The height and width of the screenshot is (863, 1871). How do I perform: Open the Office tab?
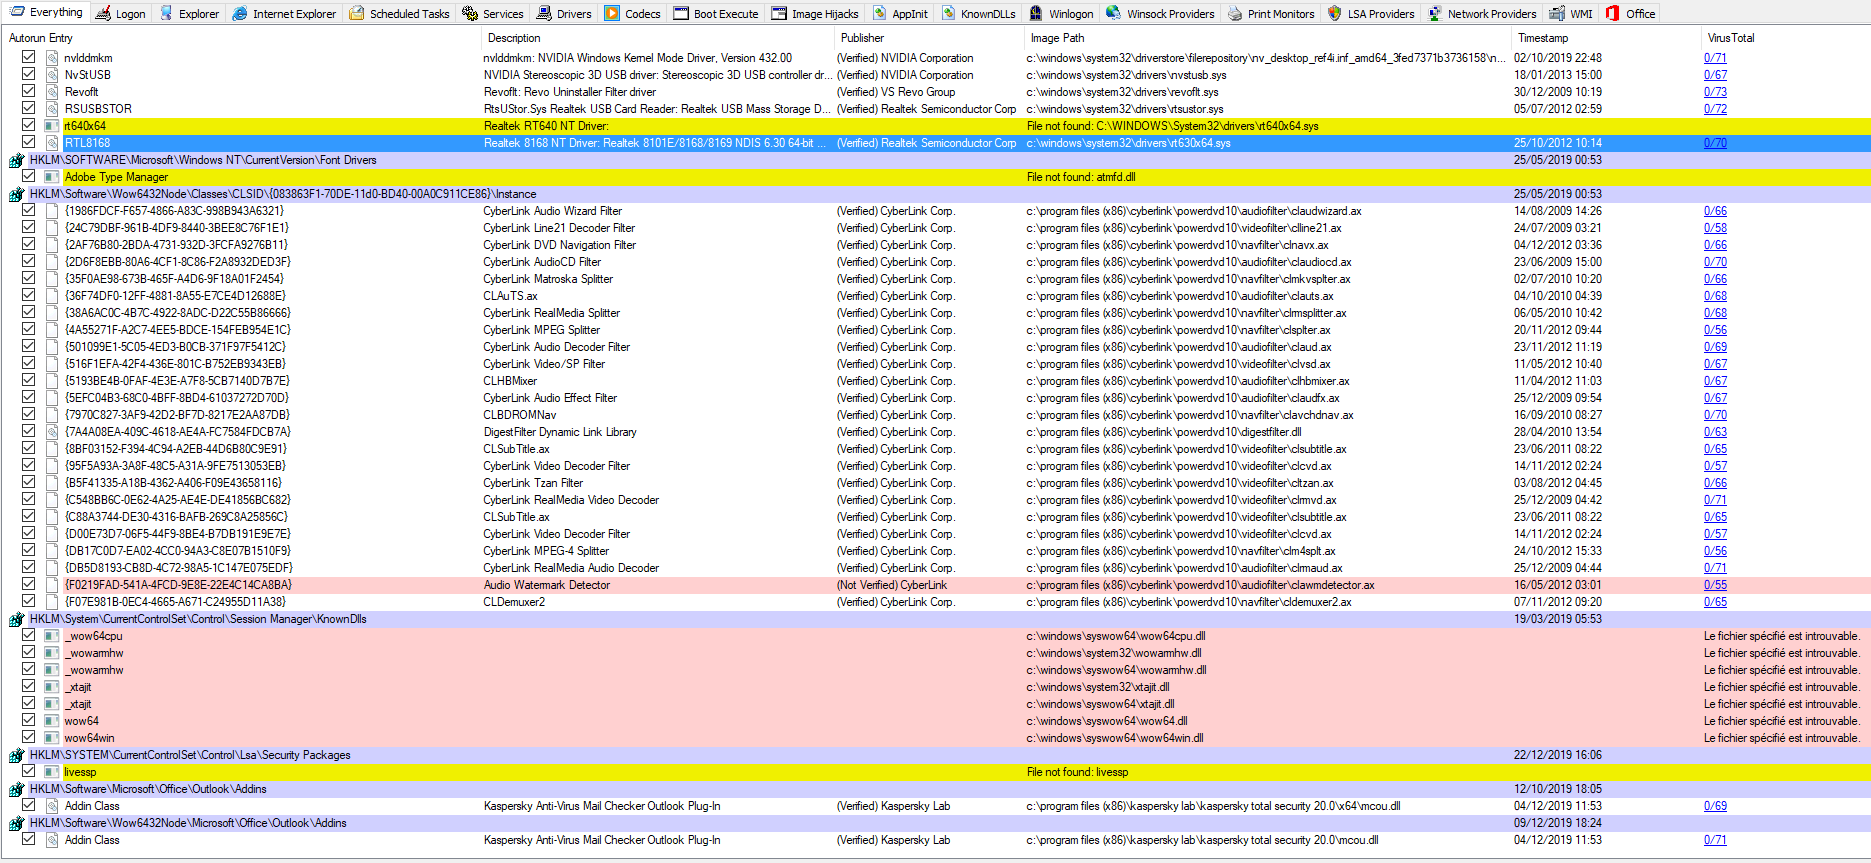point(1630,14)
